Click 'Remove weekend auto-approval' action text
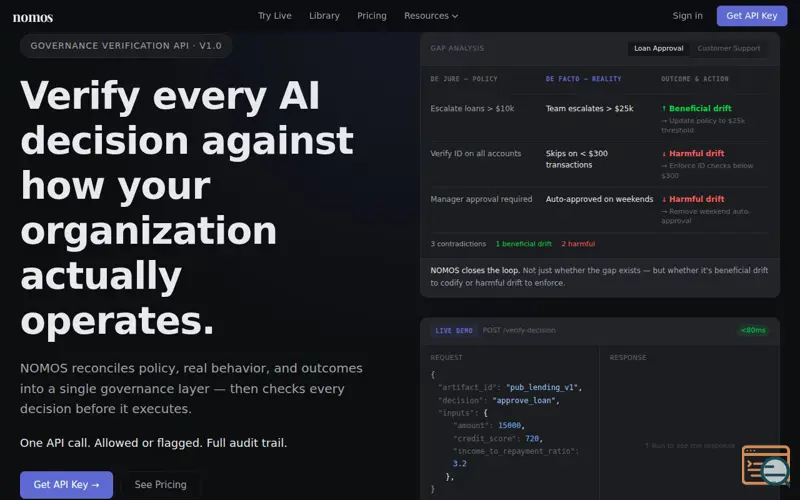The width and height of the screenshot is (800, 500). [x=705, y=216]
